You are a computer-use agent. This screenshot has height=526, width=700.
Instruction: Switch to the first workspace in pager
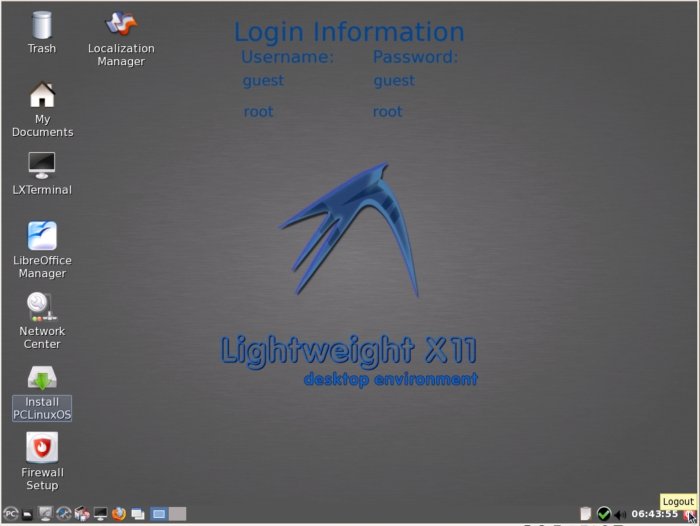pyautogui.click(x=158, y=514)
